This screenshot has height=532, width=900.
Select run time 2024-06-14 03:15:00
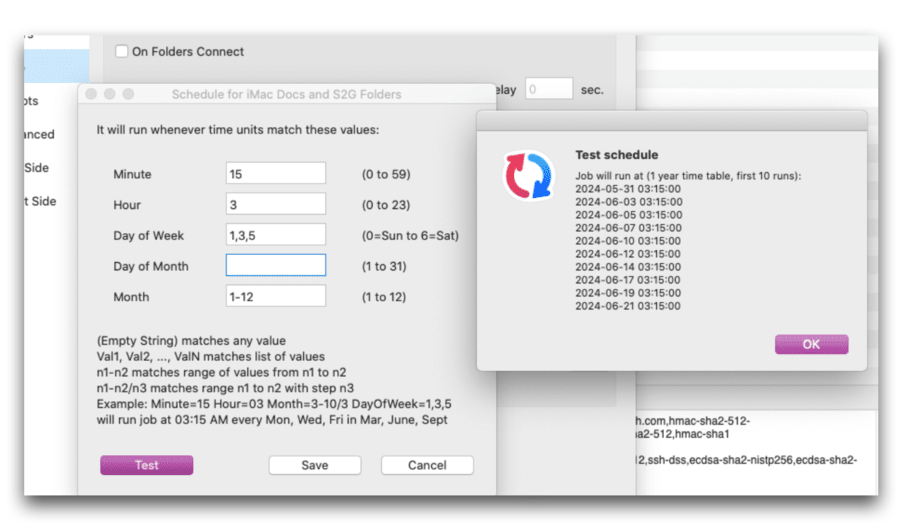point(628,267)
